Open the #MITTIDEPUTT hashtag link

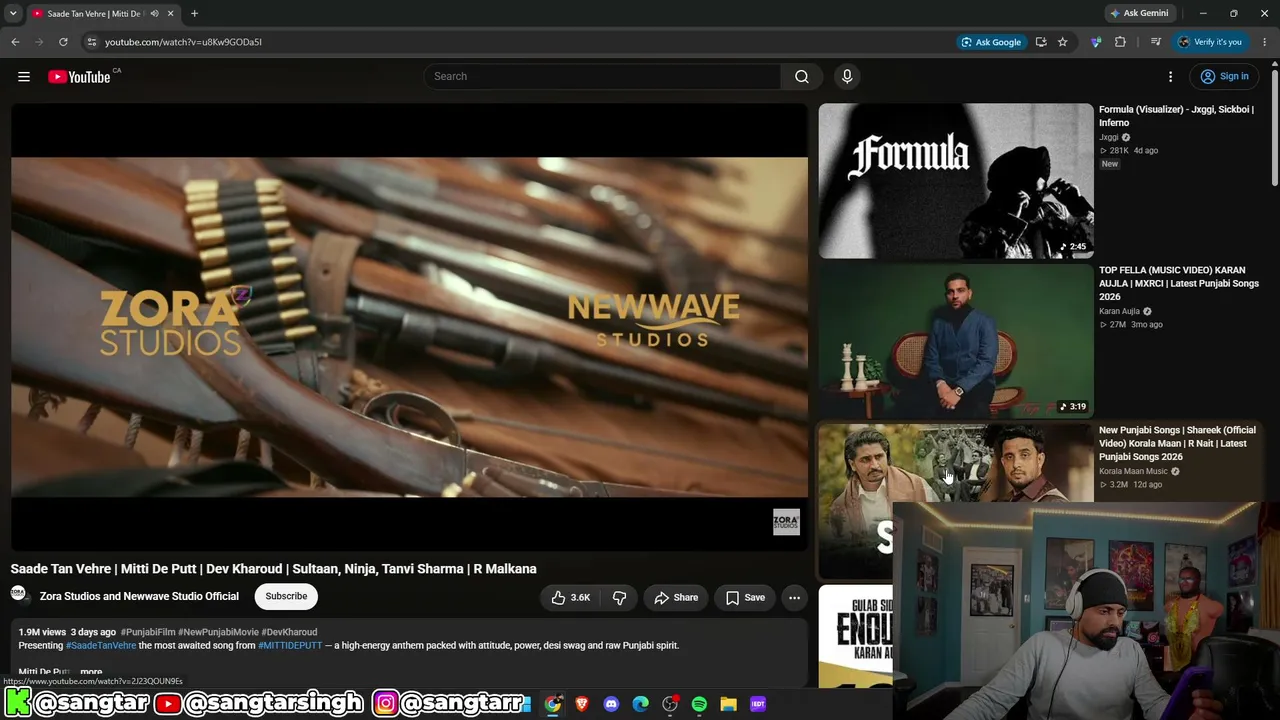(290, 646)
